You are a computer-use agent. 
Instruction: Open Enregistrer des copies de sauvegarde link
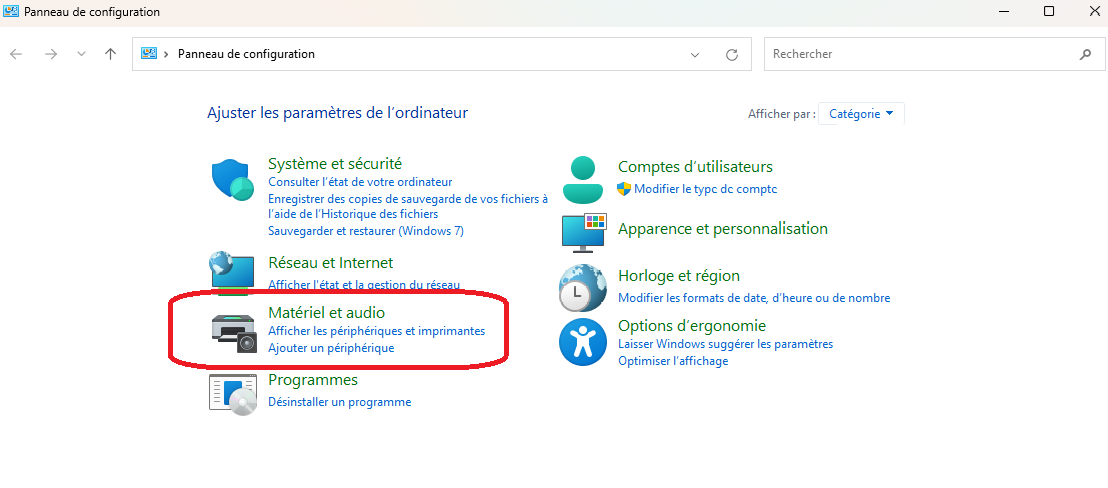click(408, 206)
